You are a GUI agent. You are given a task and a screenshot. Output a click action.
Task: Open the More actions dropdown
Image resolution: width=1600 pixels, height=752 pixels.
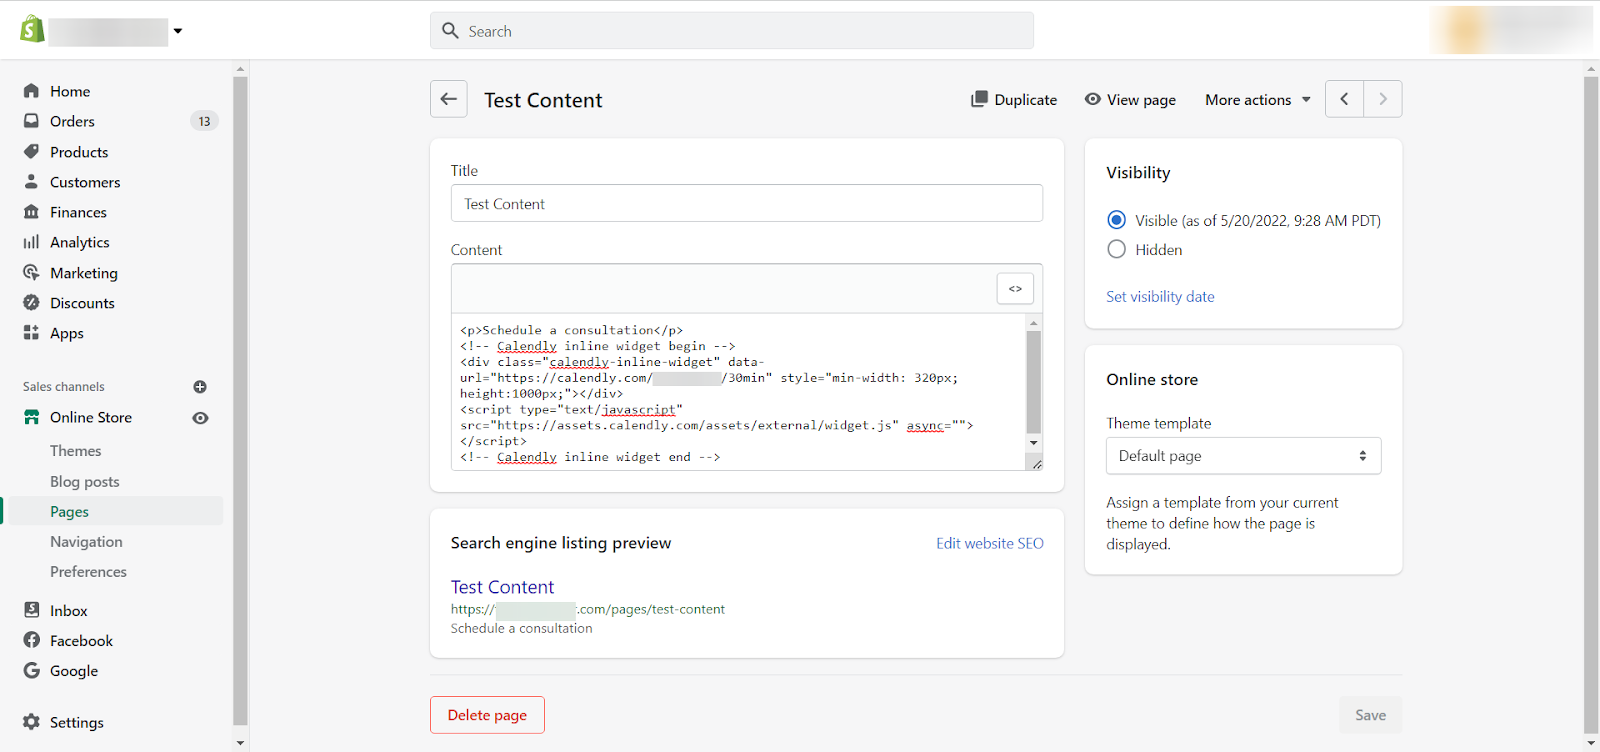point(1257,100)
